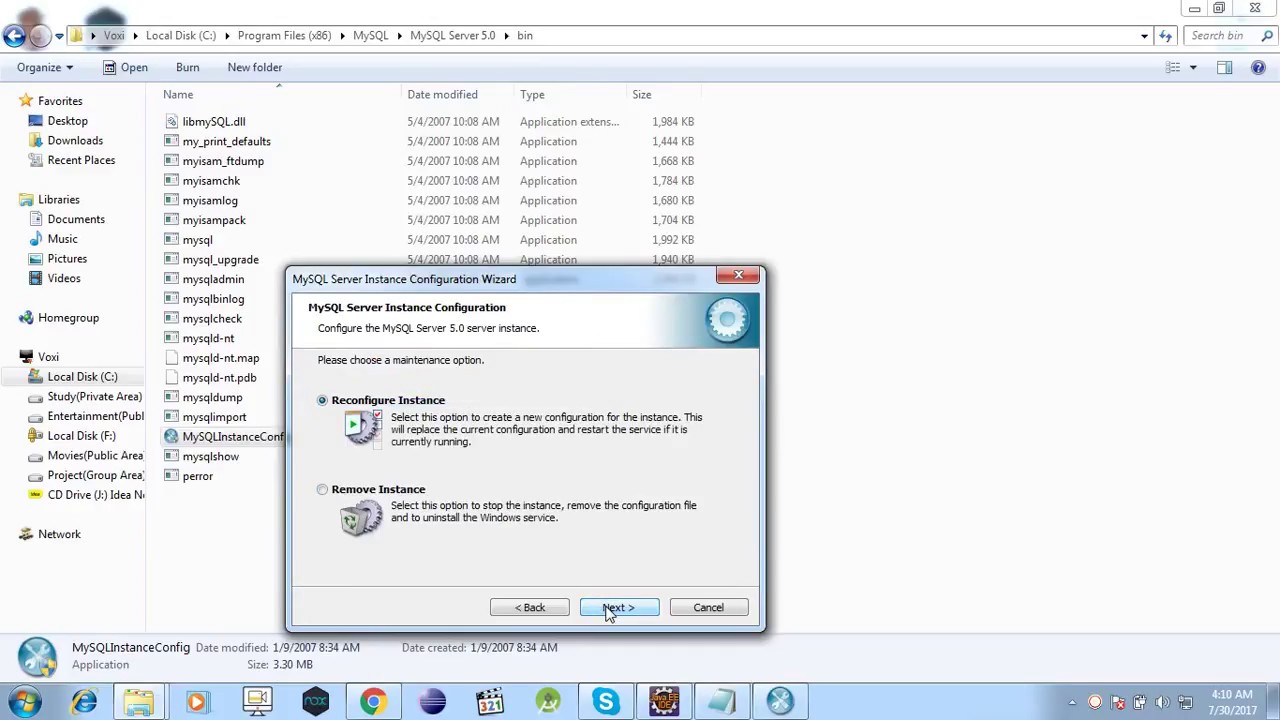Launch Internet Explorer from taskbar
This screenshot has height=720, width=1280.
pyautogui.click(x=84, y=702)
